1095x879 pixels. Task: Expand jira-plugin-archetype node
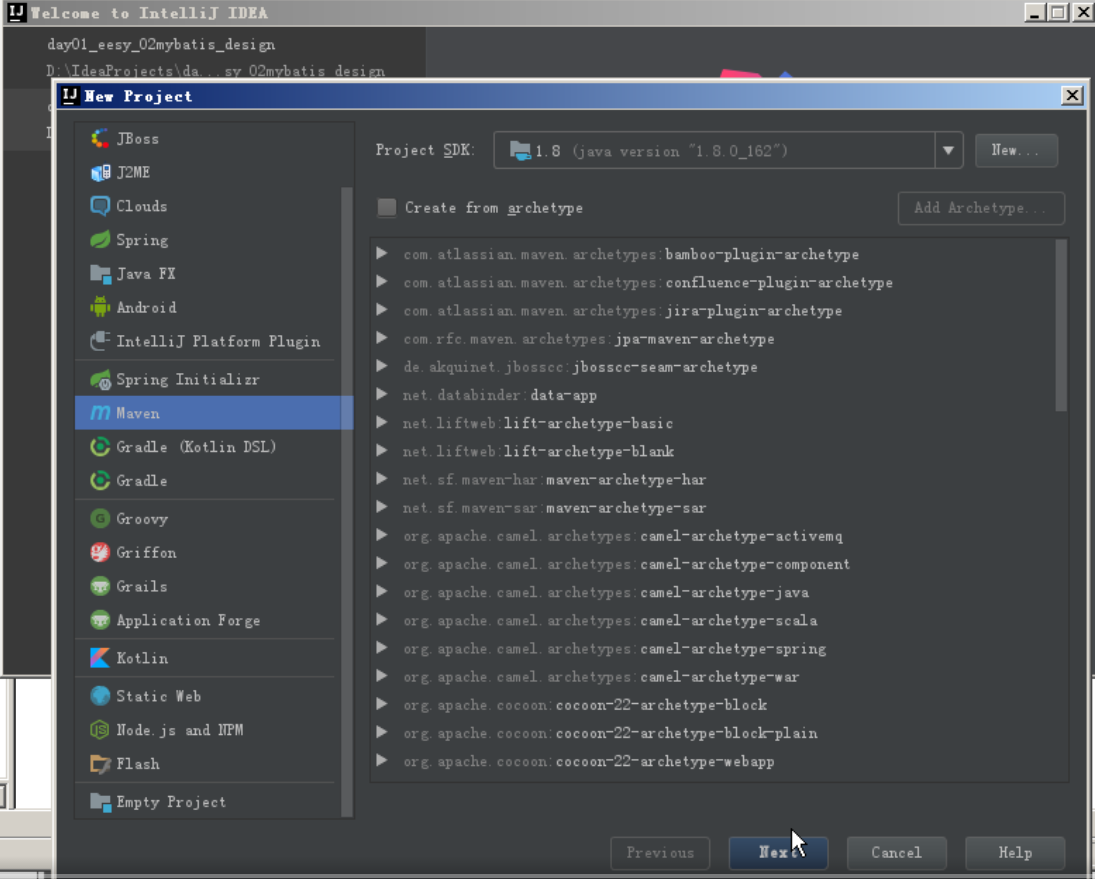coord(382,309)
